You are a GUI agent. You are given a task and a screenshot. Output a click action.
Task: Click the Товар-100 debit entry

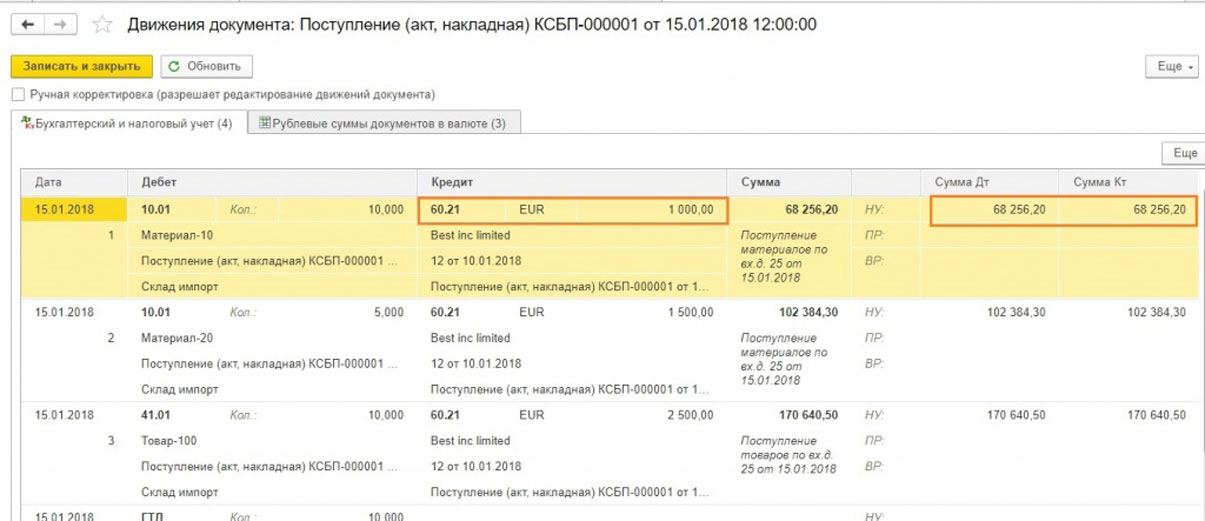(165, 441)
